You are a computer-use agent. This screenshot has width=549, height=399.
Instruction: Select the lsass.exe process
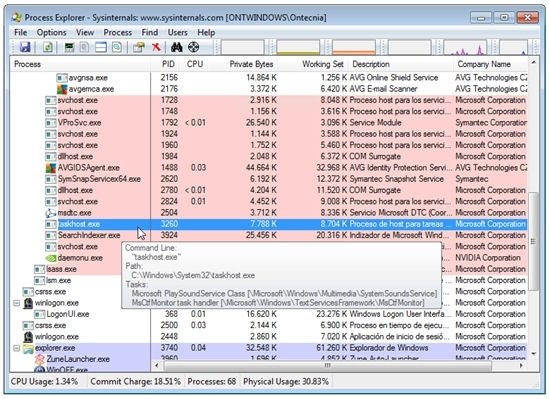(x=61, y=269)
